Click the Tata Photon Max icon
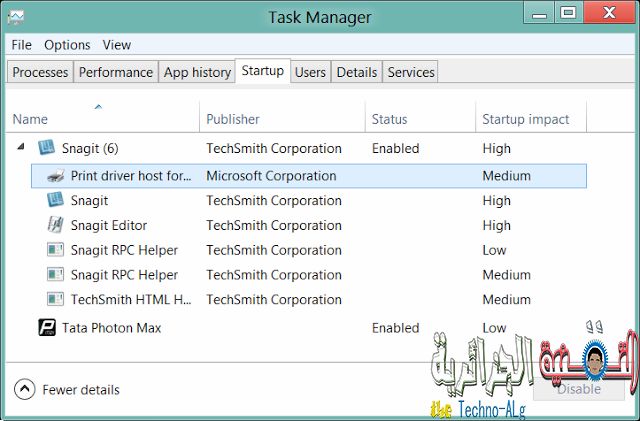Screen dimensions: 640x421 tap(47, 327)
